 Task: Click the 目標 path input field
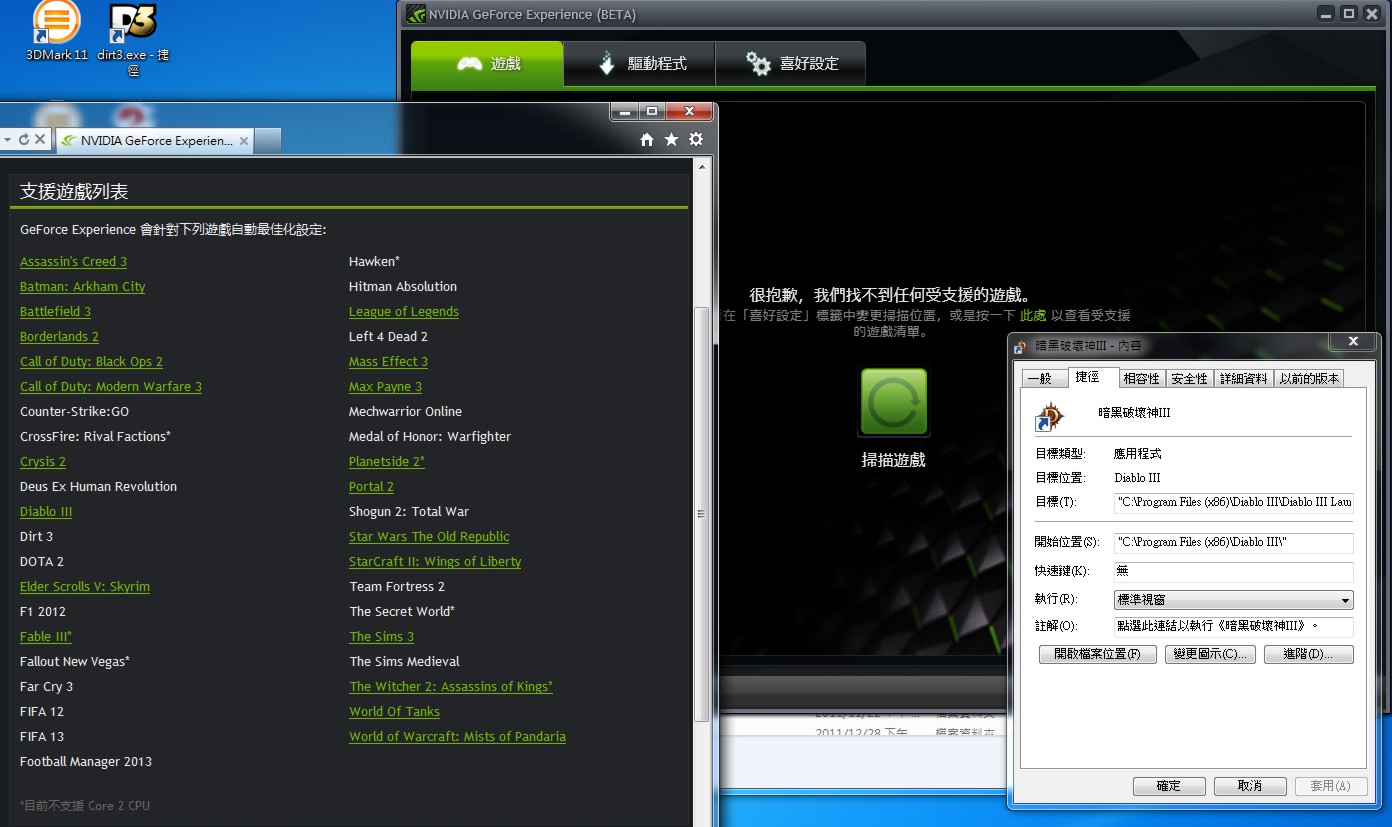1233,501
